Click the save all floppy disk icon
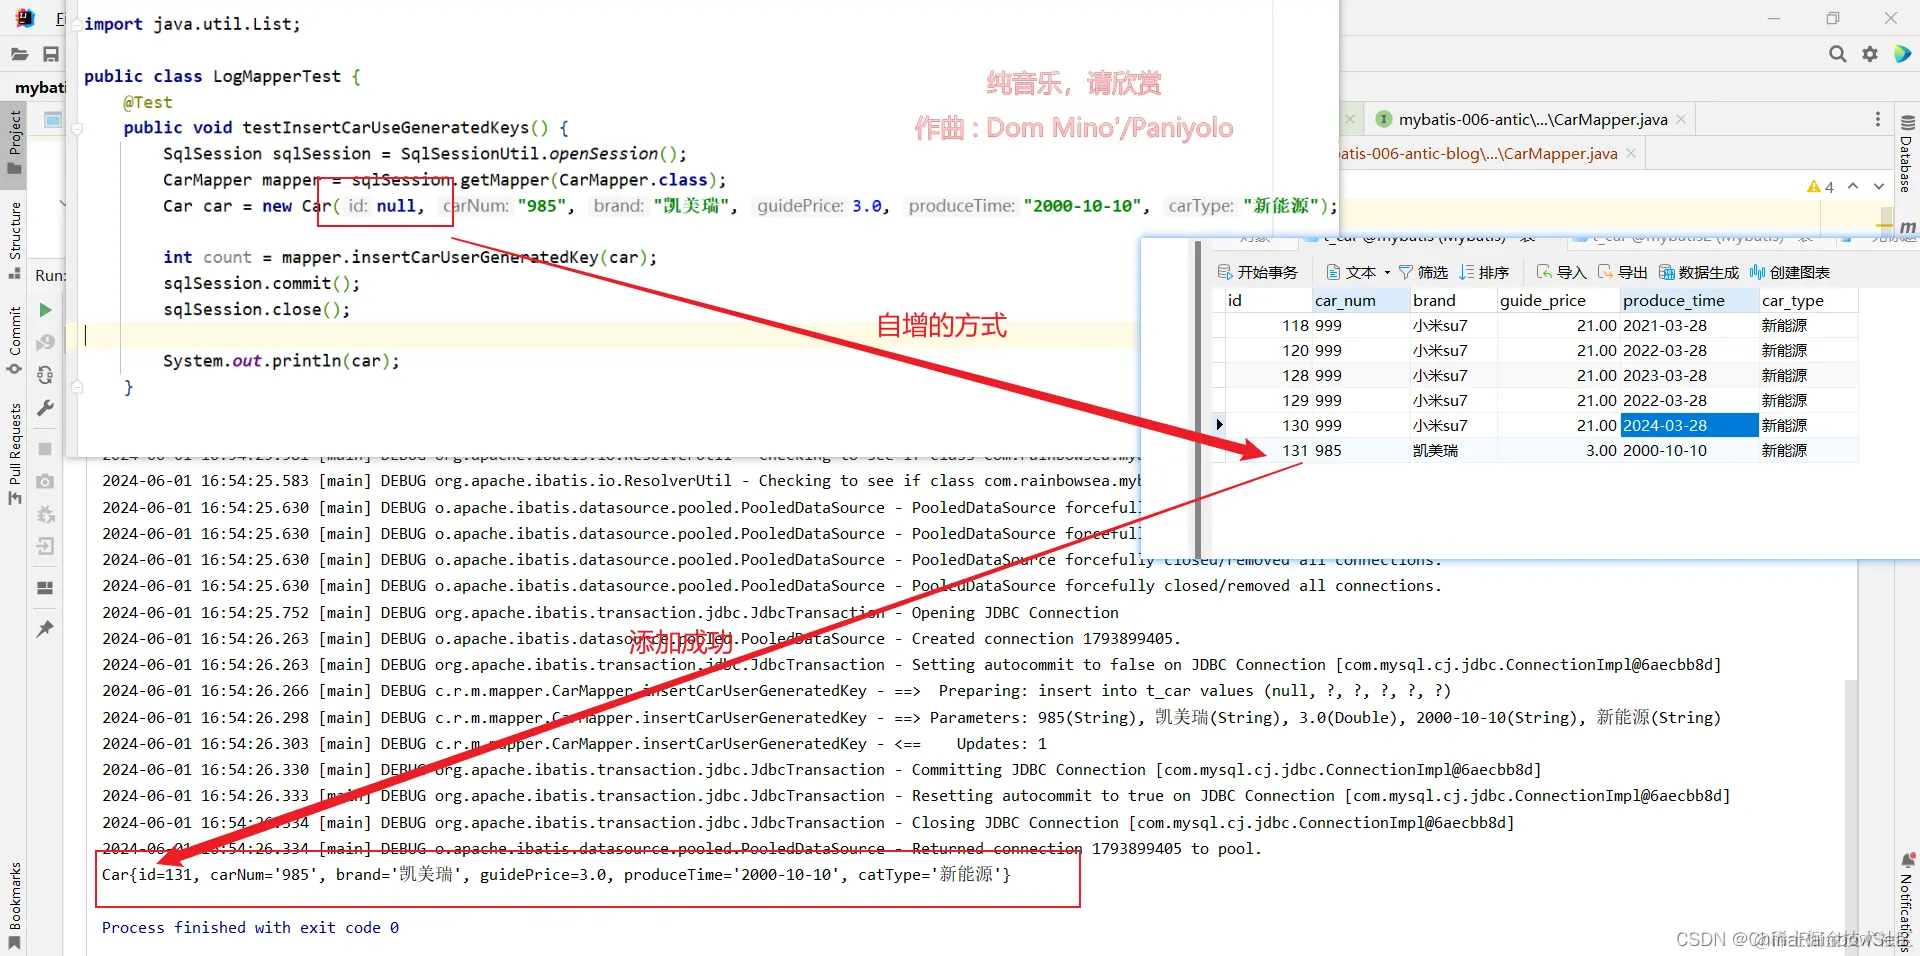 51,54
